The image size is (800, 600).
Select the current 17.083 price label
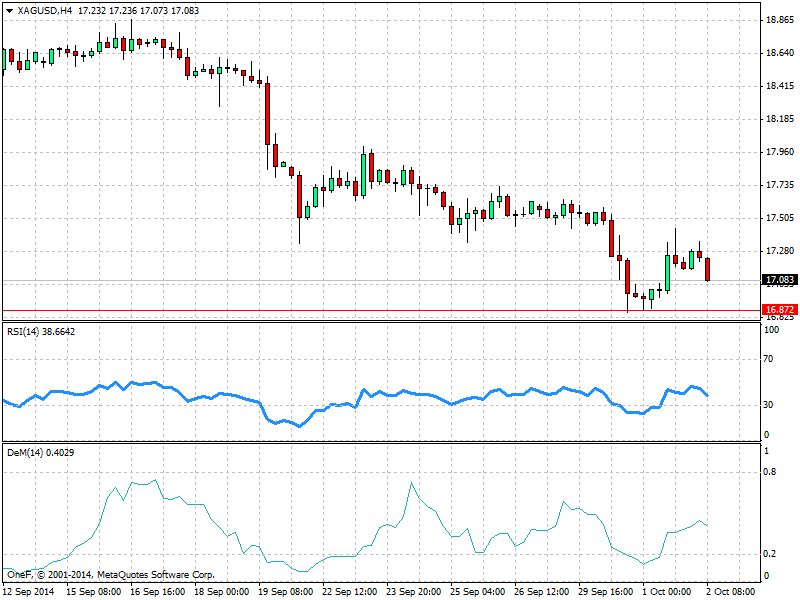click(x=780, y=280)
